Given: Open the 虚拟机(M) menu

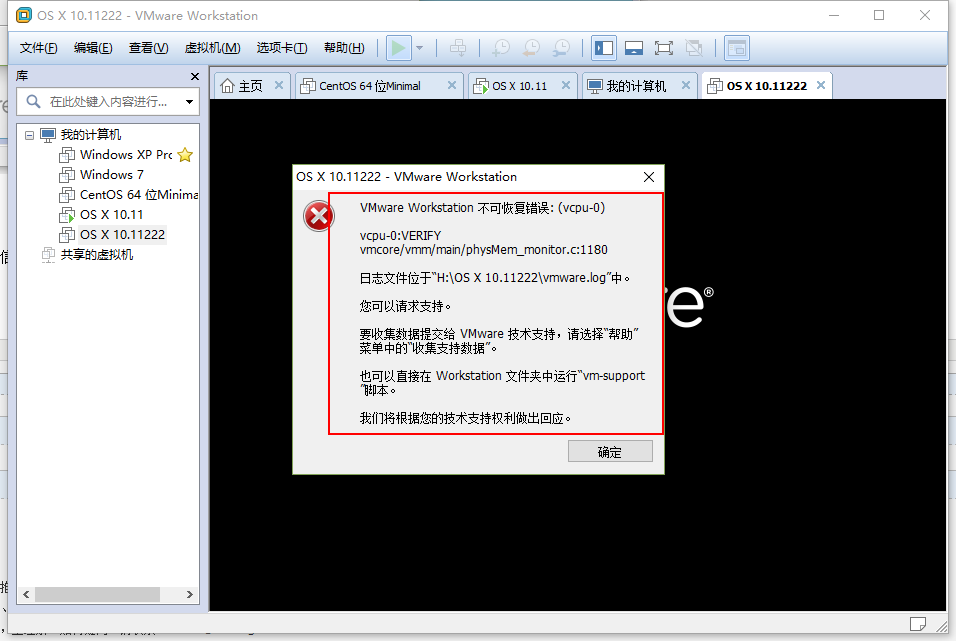Looking at the screenshot, I should [x=212, y=48].
